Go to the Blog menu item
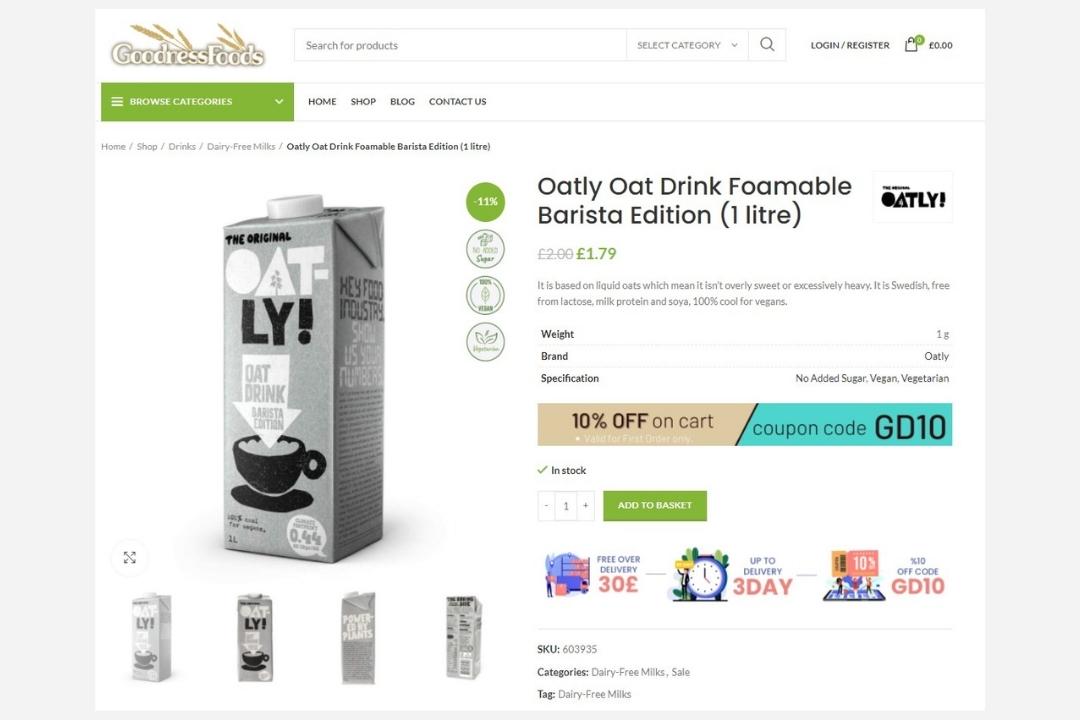1080x720 pixels. (402, 102)
